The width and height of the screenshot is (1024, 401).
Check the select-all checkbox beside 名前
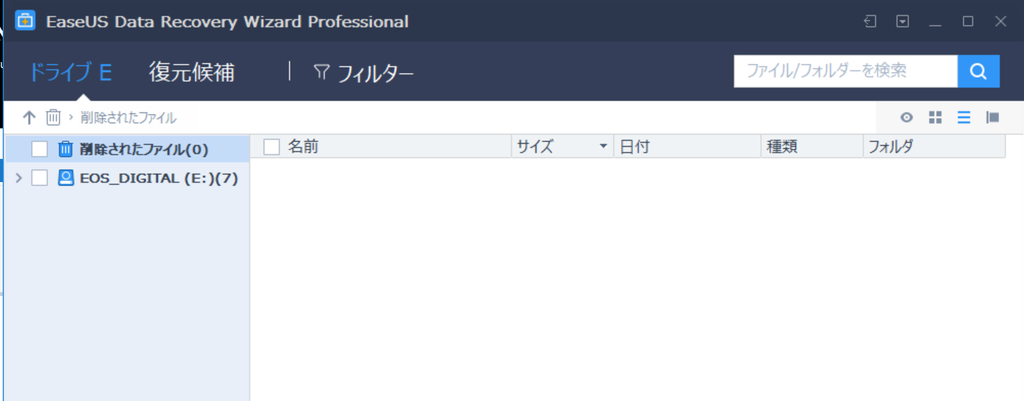coord(272,148)
